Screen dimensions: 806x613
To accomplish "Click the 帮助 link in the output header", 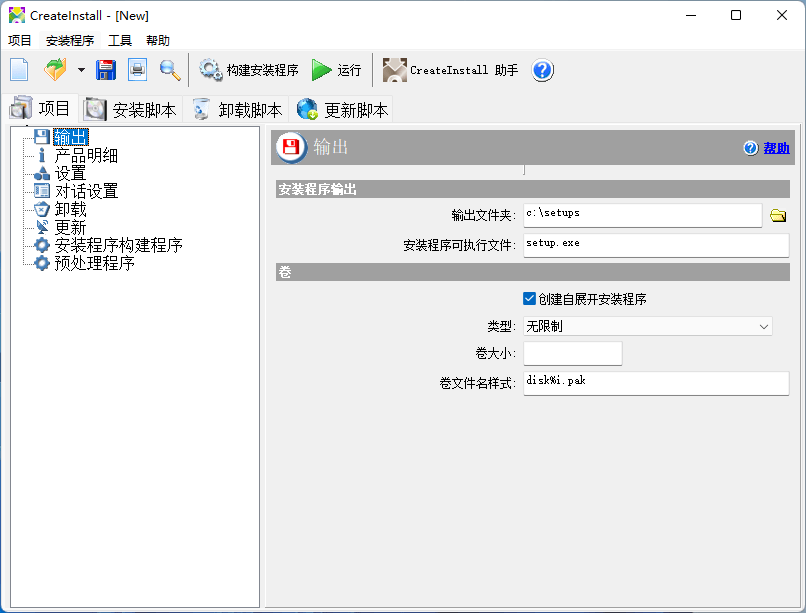I will pyautogui.click(x=776, y=148).
